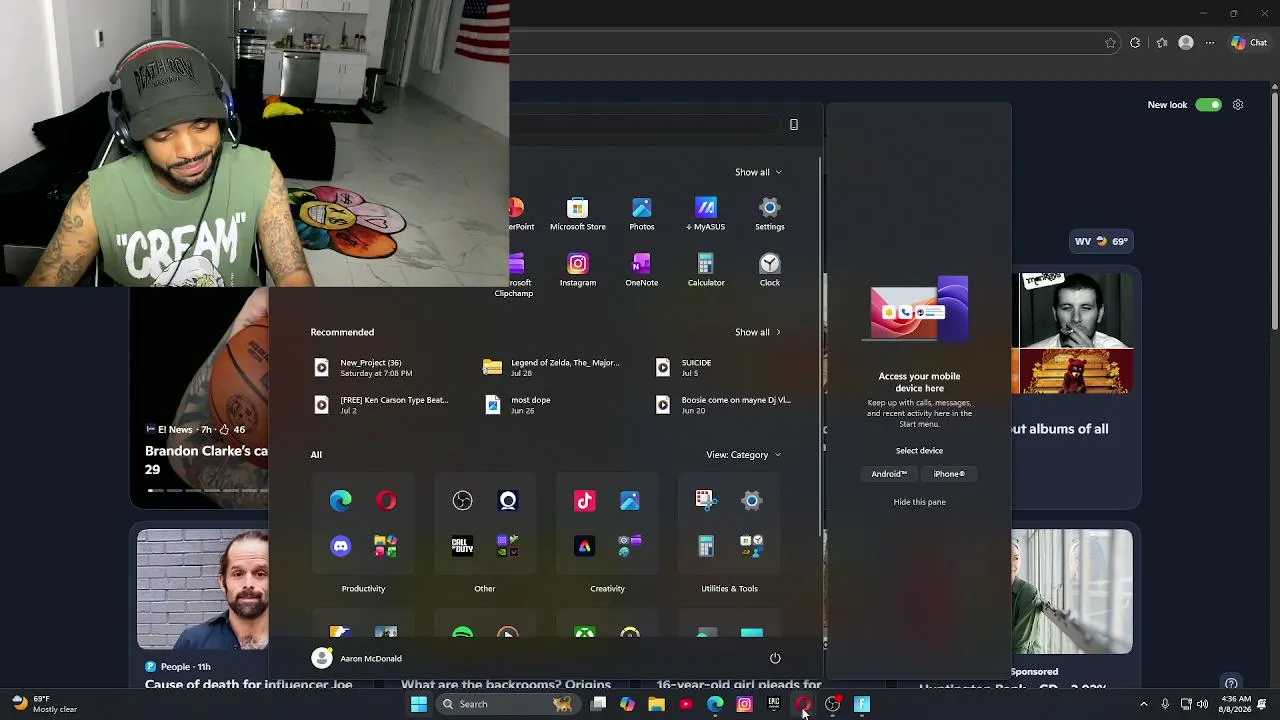Open Boosie come on mayne Dj file
The width and height of the screenshot is (1280, 720).
tap(723, 405)
